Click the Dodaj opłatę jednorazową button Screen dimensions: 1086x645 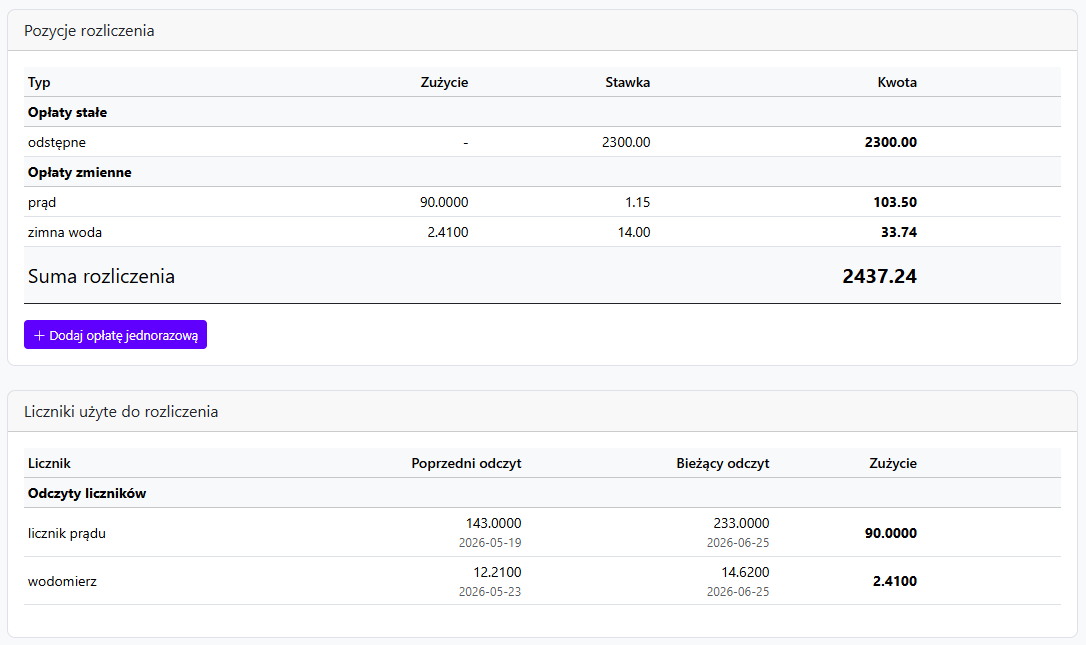coord(115,335)
